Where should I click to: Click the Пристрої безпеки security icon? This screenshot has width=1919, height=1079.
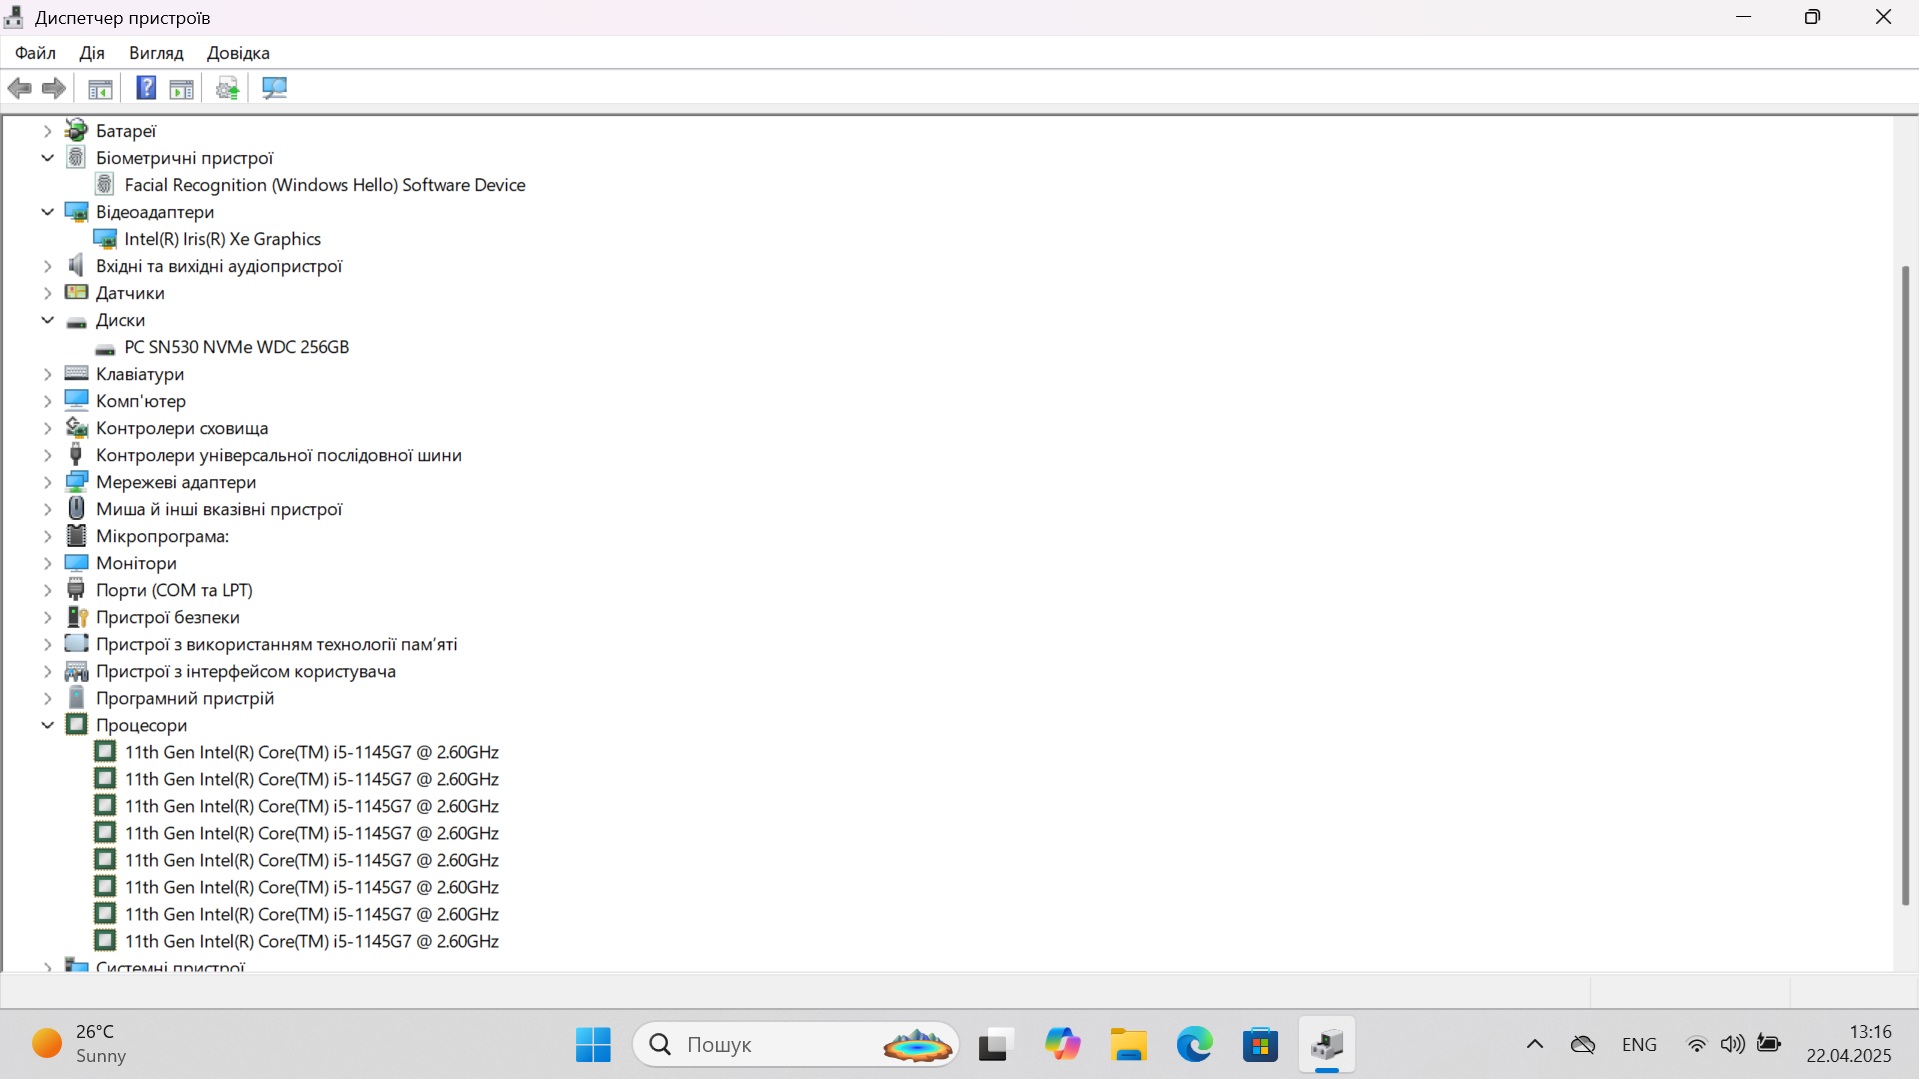tap(76, 616)
